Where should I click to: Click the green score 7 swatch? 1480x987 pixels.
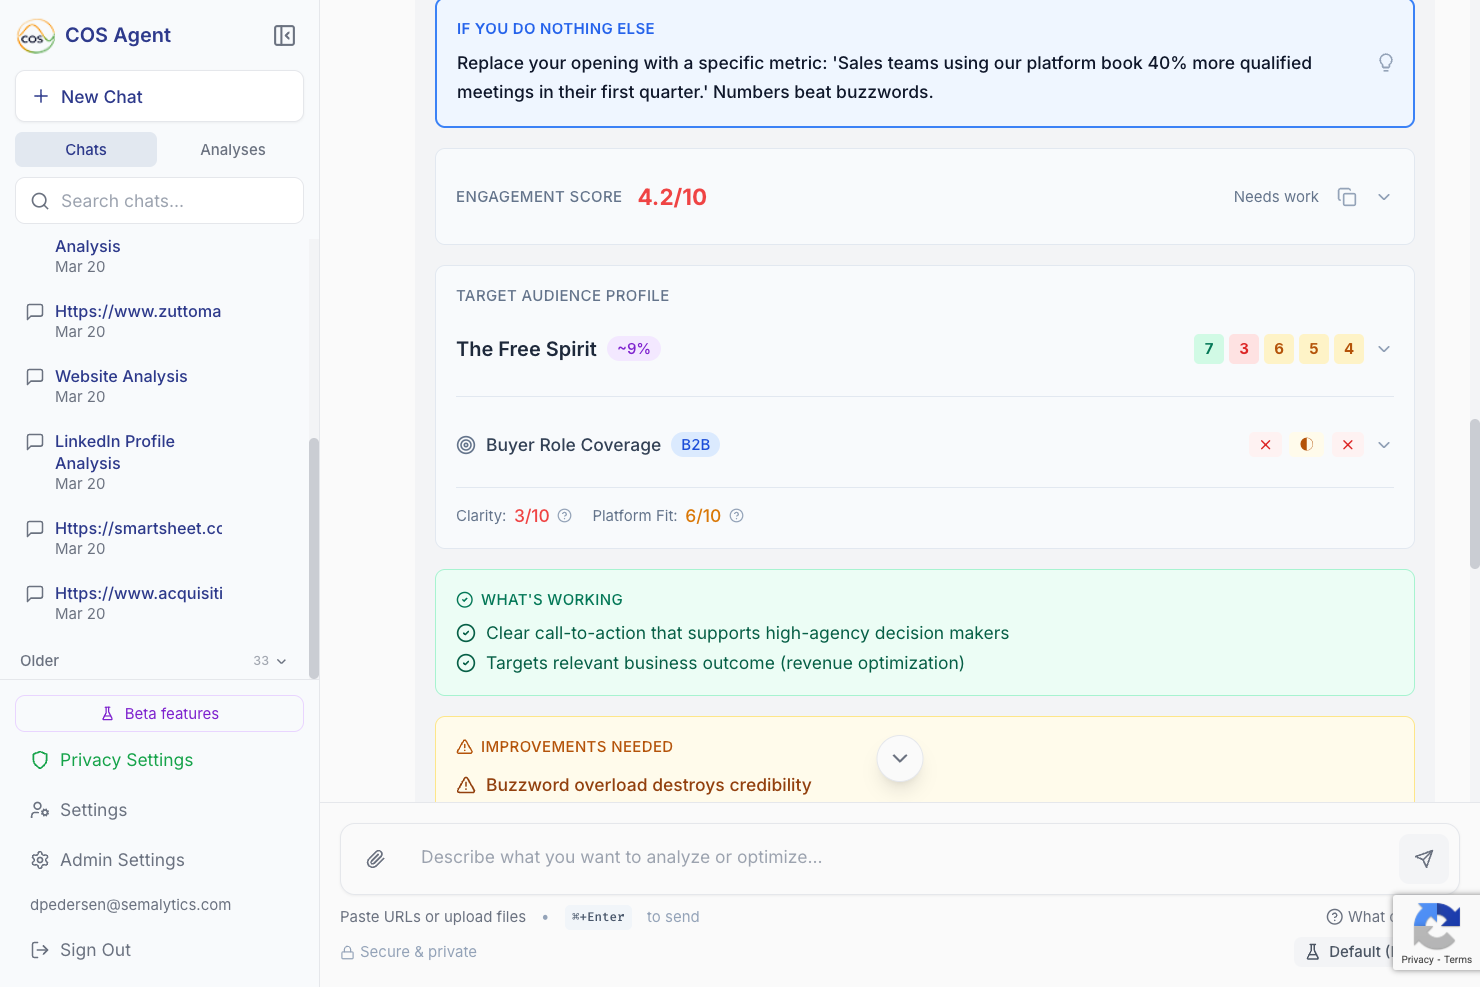click(x=1209, y=349)
